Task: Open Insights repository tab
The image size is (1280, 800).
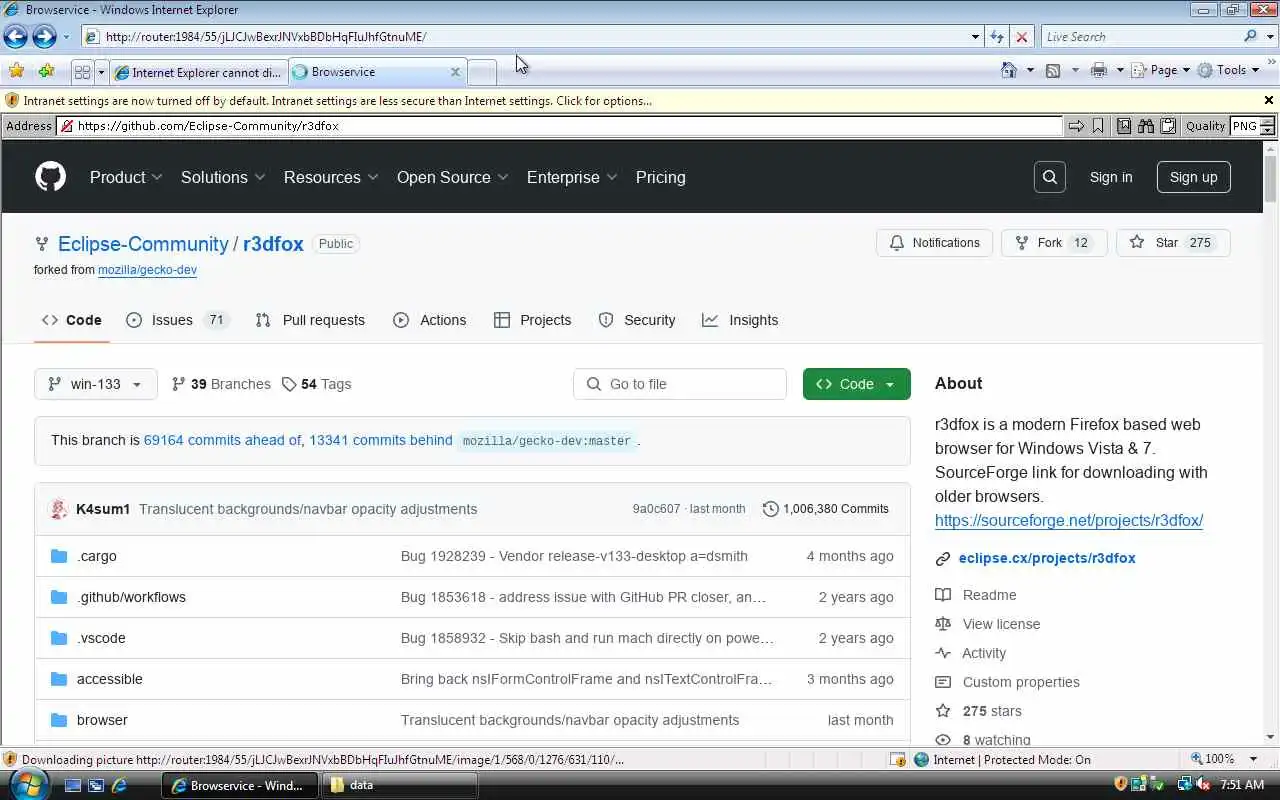Action: tap(740, 320)
